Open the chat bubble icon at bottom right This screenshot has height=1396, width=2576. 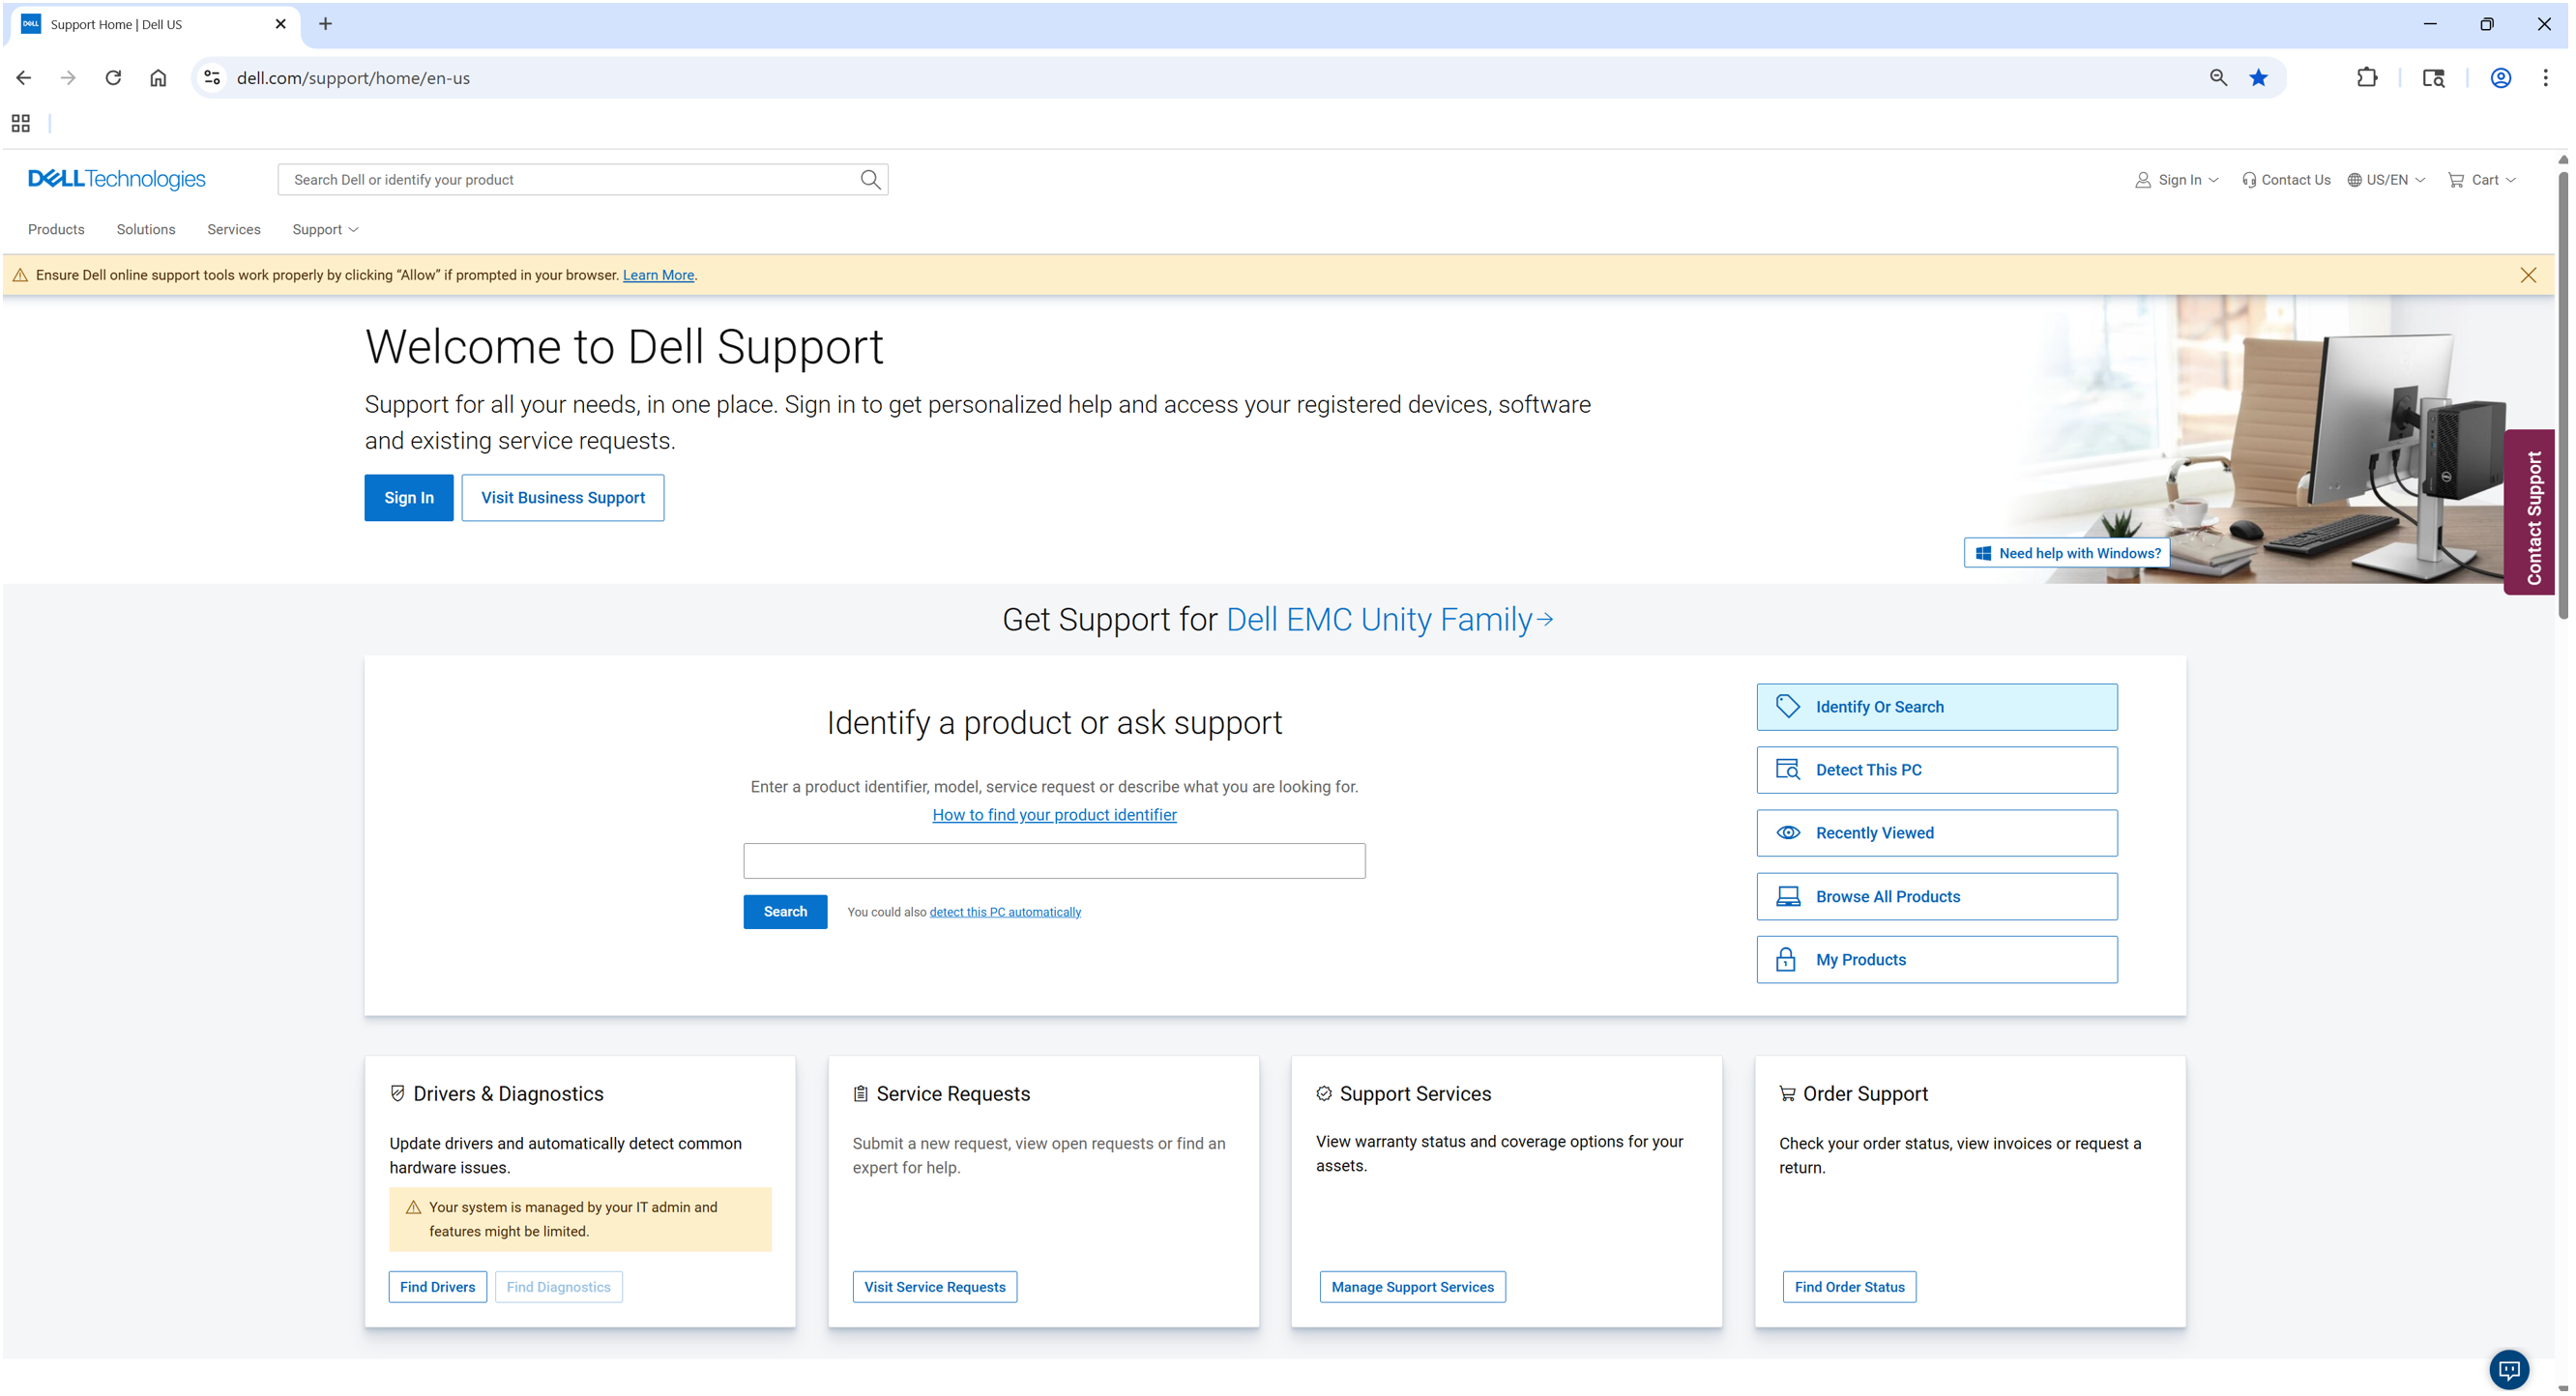click(2508, 1368)
